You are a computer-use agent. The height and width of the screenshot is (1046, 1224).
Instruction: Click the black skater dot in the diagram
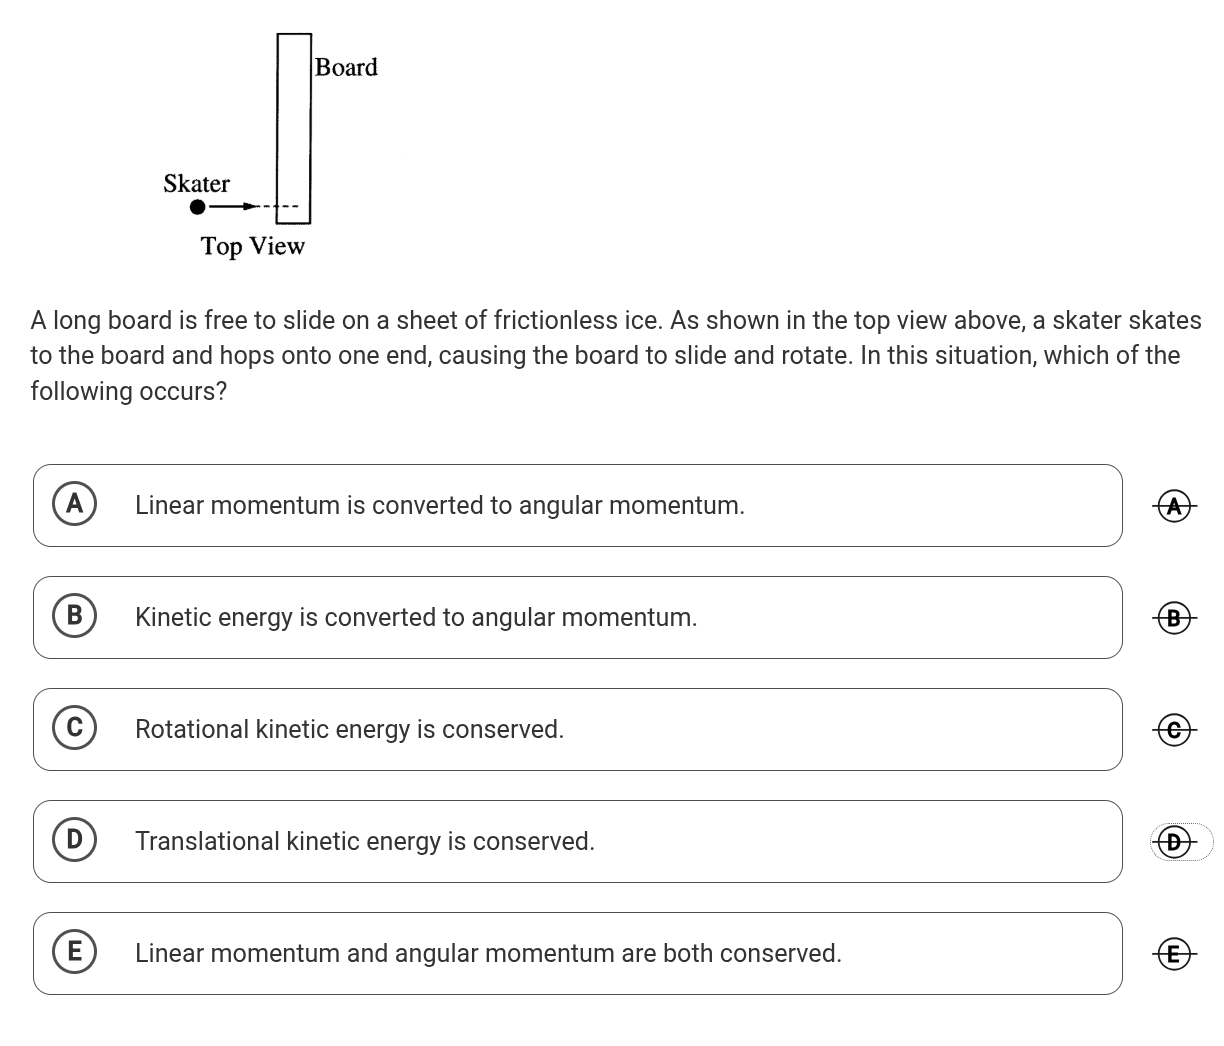[x=198, y=207]
